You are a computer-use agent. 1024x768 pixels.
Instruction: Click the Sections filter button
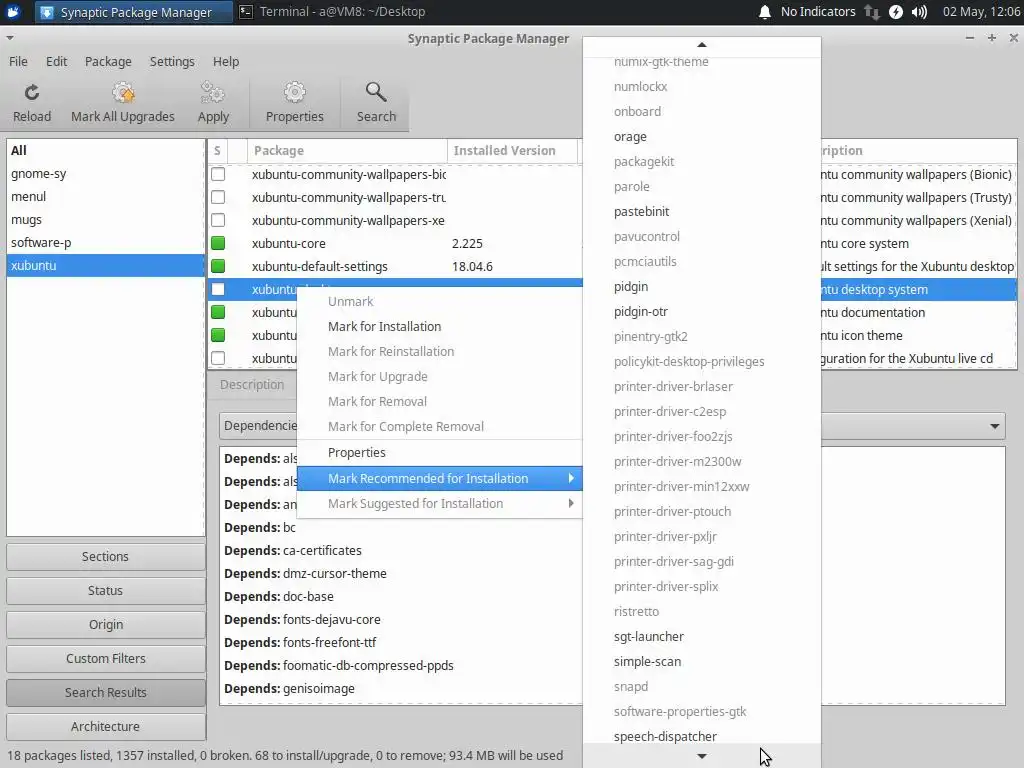[106, 556]
